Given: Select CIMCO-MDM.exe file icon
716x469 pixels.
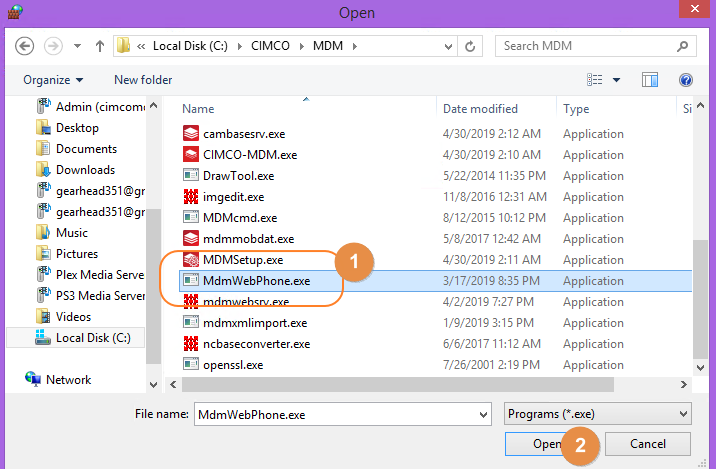Looking at the screenshot, I should [x=191, y=154].
